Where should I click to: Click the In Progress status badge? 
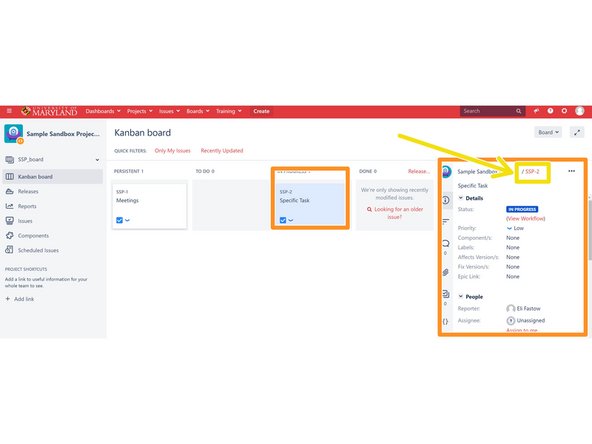(522, 209)
